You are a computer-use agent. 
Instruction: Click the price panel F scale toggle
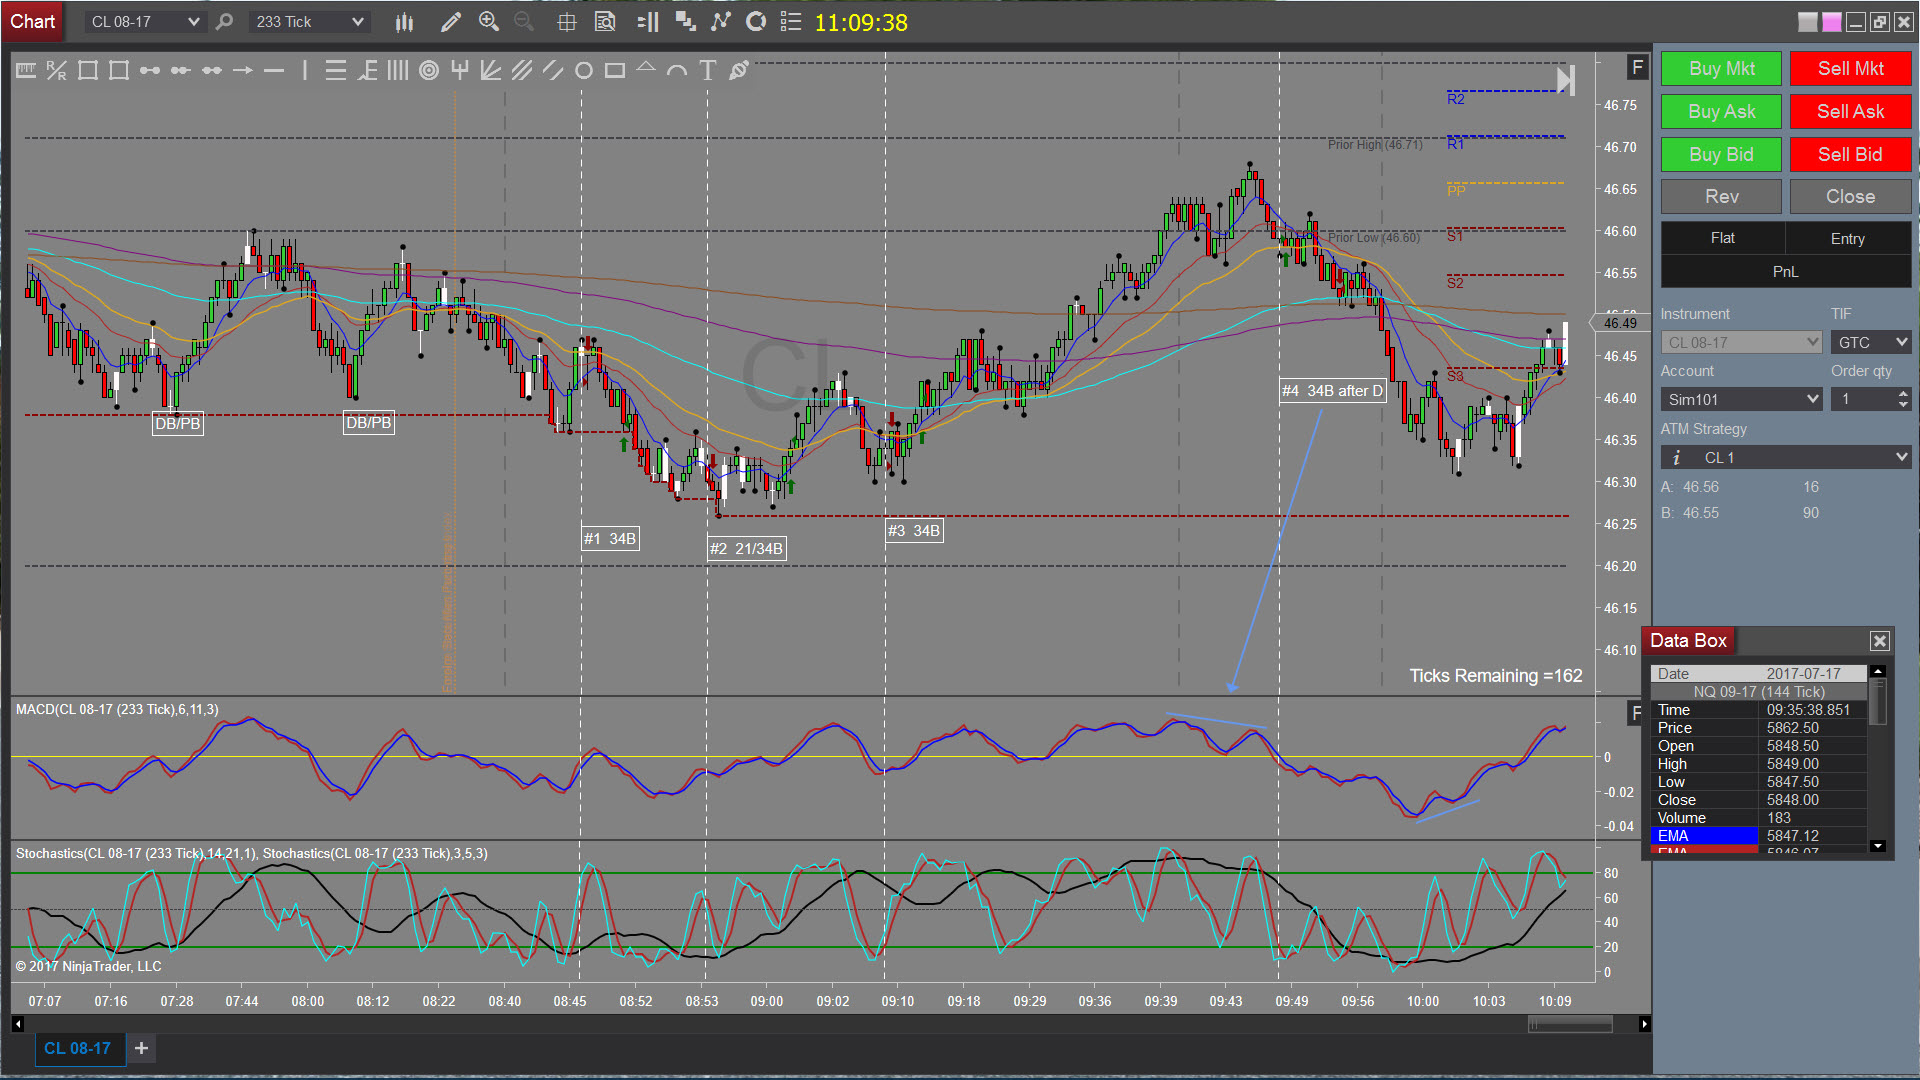coord(1637,67)
